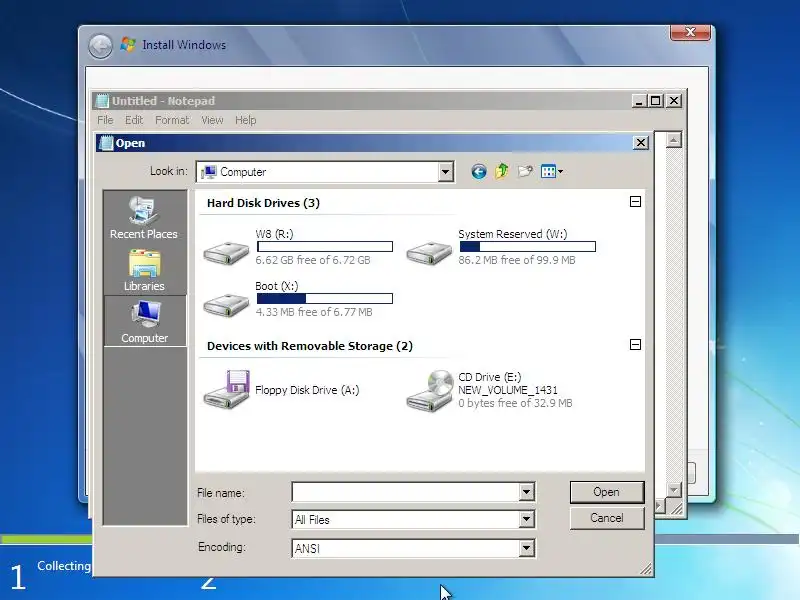Open the Look in dropdown
The width and height of the screenshot is (800, 600).
pos(445,172)
